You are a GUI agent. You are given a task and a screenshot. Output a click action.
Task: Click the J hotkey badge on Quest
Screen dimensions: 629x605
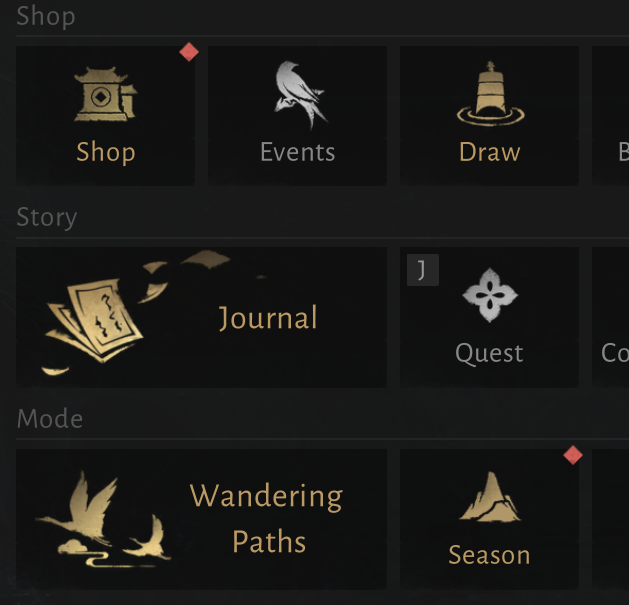pyautogui.click(x=422, y=270)
